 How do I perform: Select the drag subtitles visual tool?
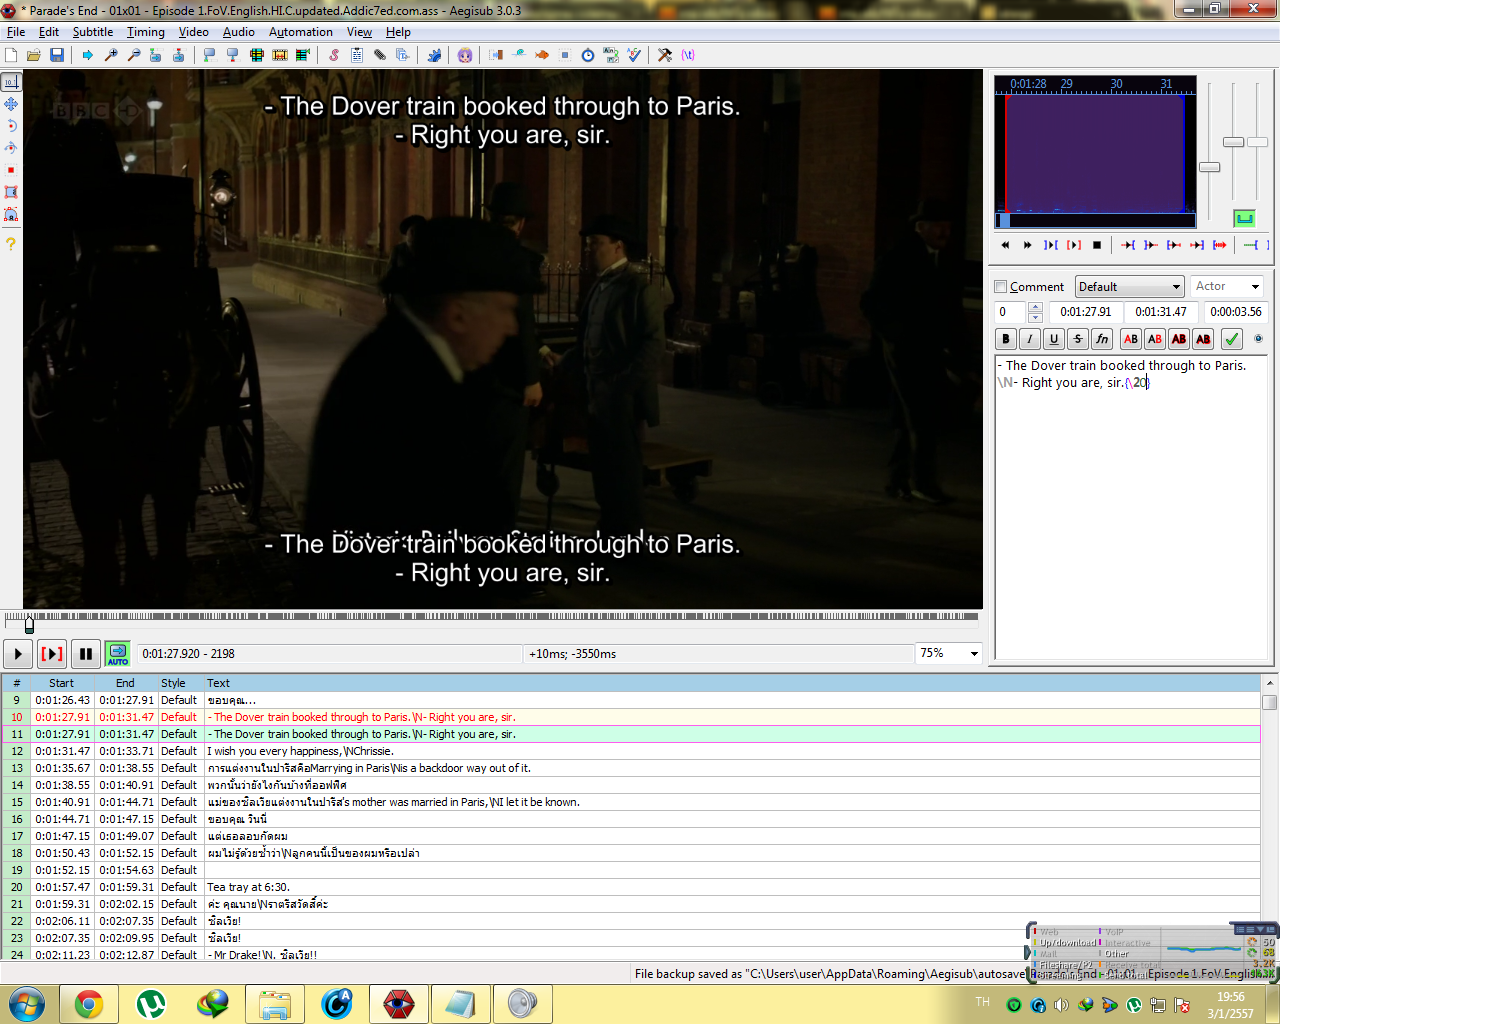(x=11, y=104)
